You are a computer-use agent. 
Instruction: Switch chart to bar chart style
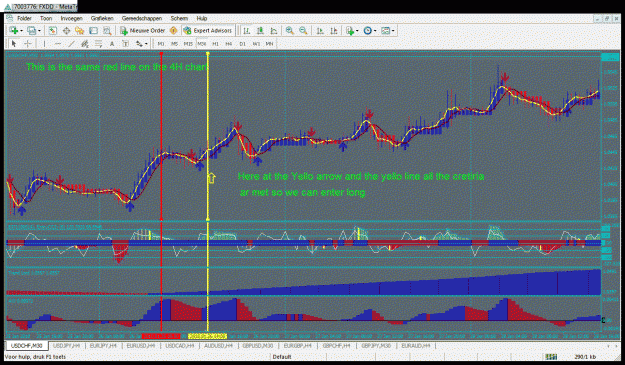(247, 31)
